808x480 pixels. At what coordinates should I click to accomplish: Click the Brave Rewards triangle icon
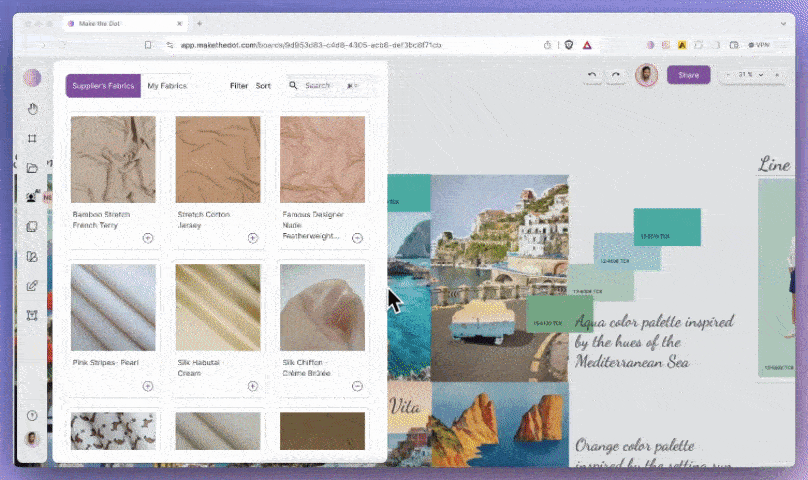[x=587, y=45]
